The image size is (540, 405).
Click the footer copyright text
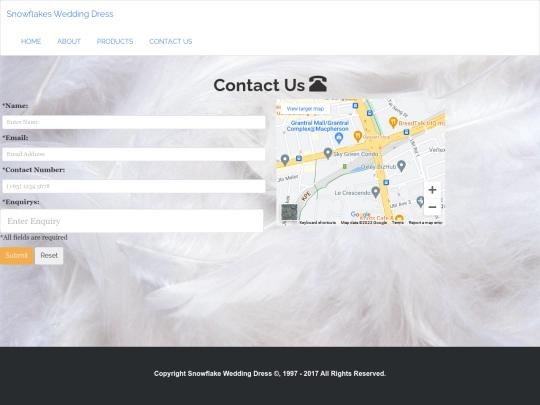click(270, 374)
